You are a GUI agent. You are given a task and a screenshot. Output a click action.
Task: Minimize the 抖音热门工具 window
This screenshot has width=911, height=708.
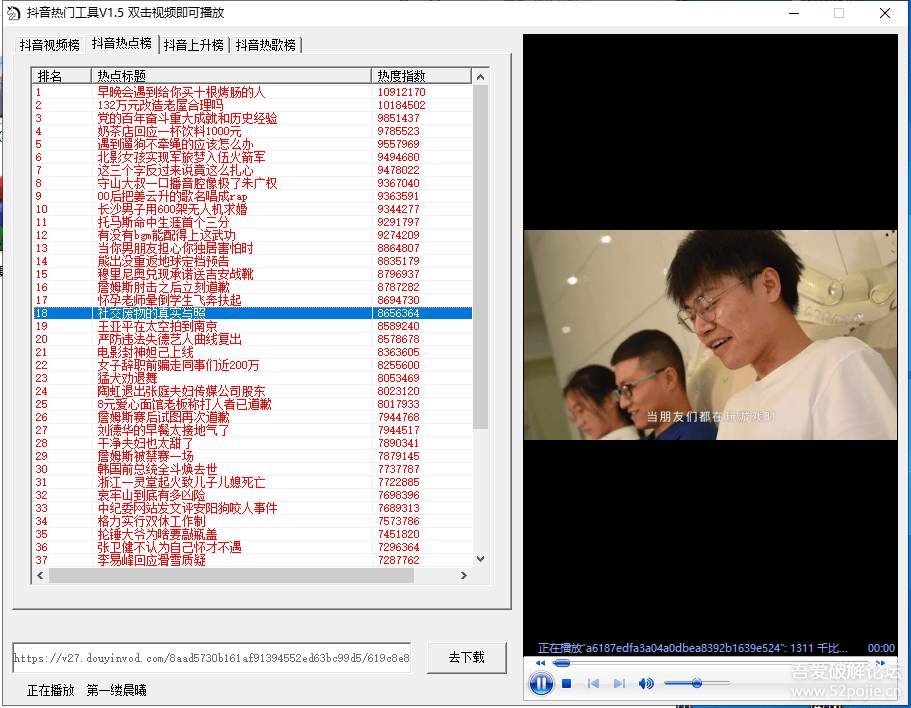[x=794, y=13]
